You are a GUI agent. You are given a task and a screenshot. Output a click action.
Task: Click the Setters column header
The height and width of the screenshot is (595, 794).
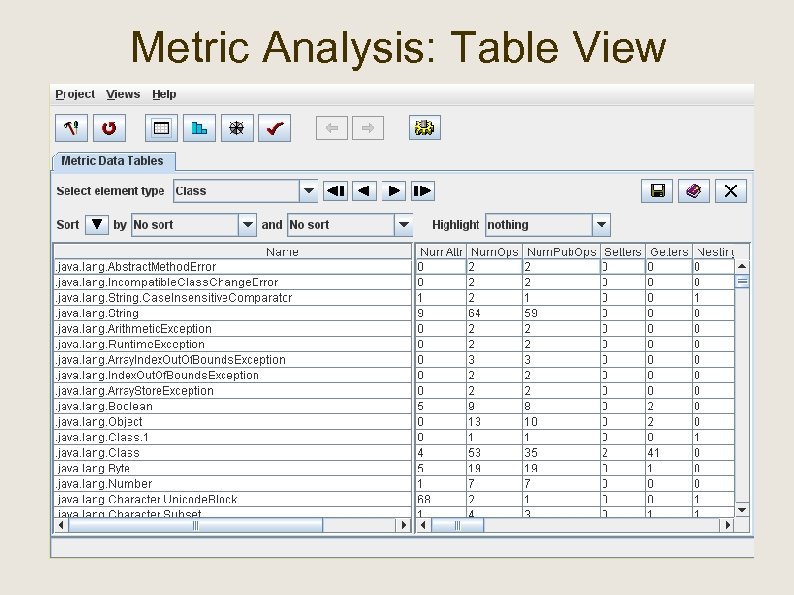coord(623,252)
